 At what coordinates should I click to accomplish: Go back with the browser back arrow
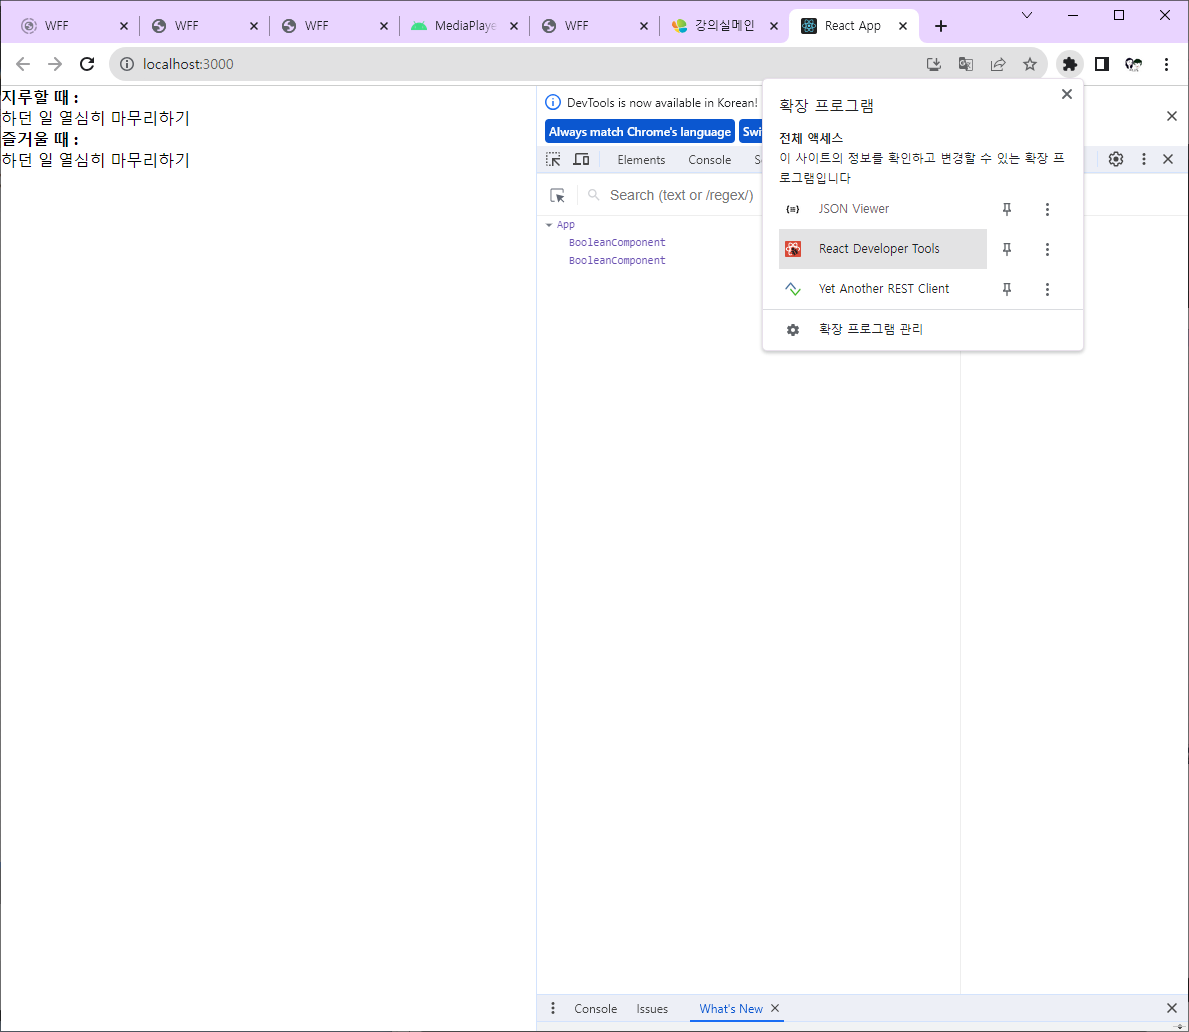[23, 64]
